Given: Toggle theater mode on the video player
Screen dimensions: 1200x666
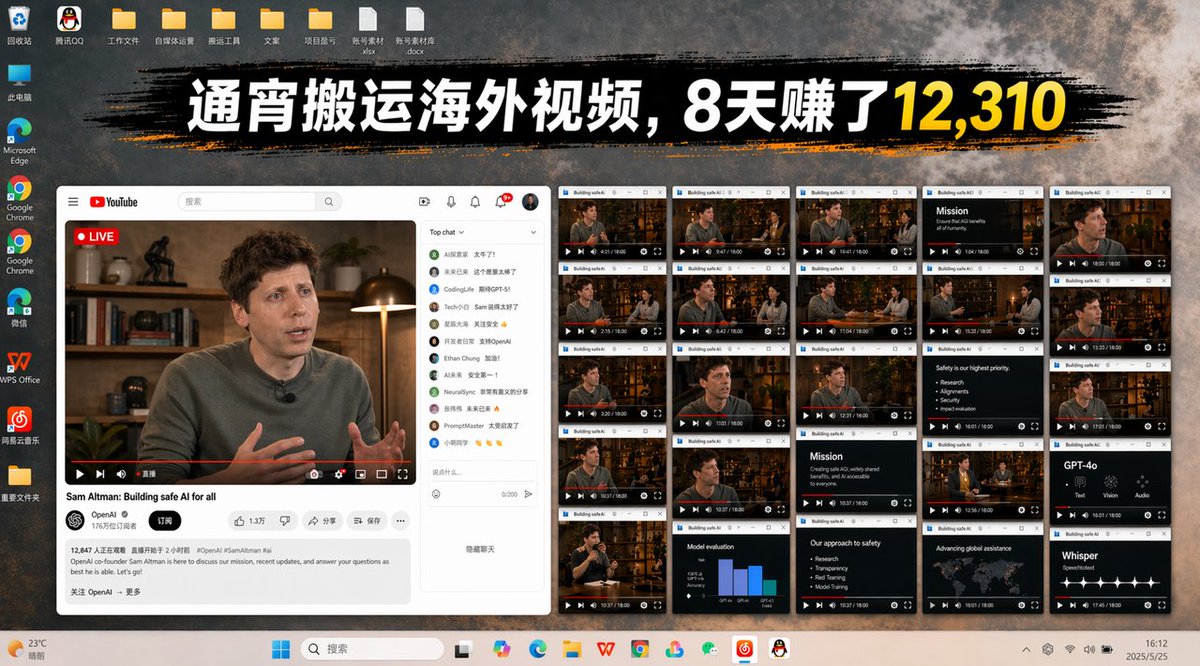Looking at the screenshot, I should coord(381,474).
